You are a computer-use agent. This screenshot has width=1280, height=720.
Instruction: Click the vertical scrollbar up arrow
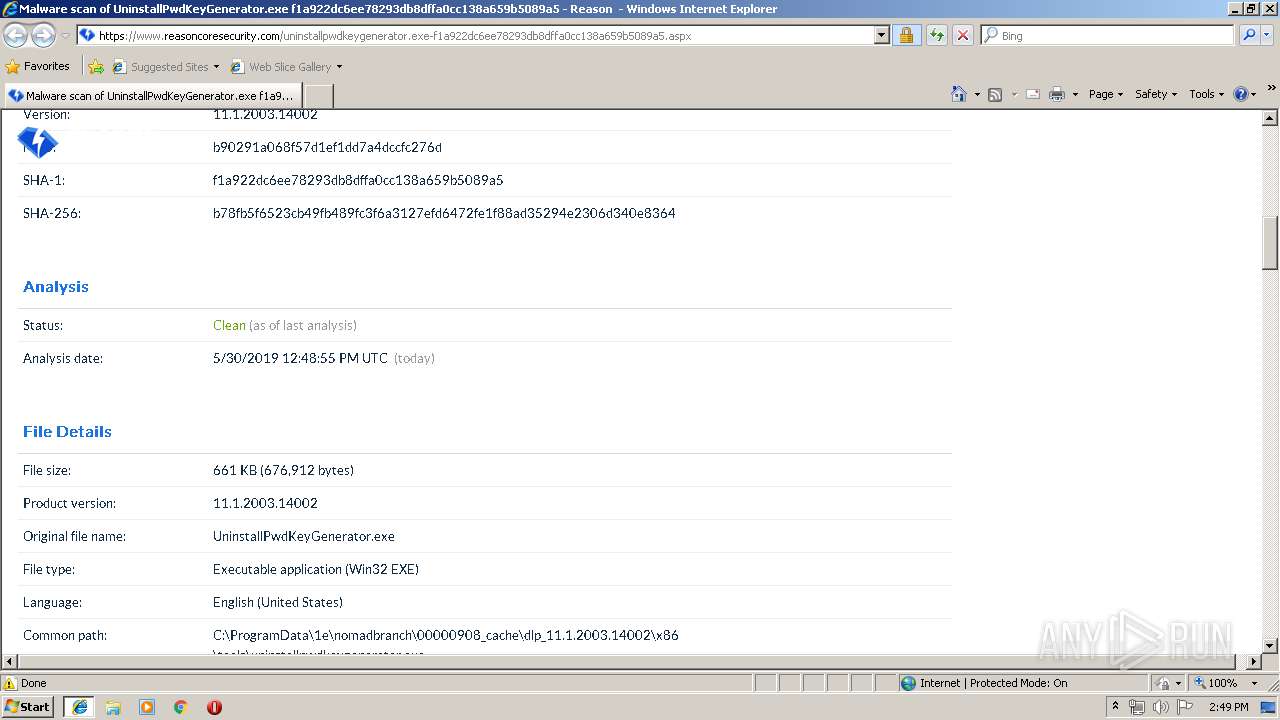pyautogui.click(x=1270, y=118)
